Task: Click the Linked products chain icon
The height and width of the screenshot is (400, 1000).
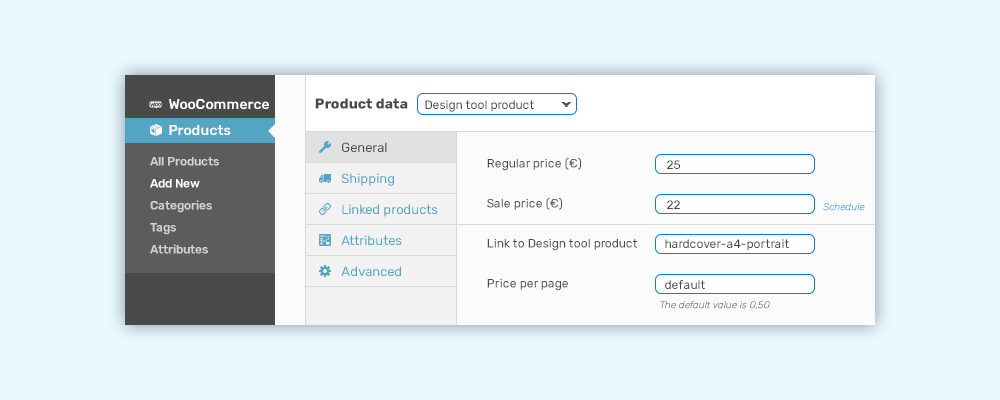Action: (x=325, y=209)
